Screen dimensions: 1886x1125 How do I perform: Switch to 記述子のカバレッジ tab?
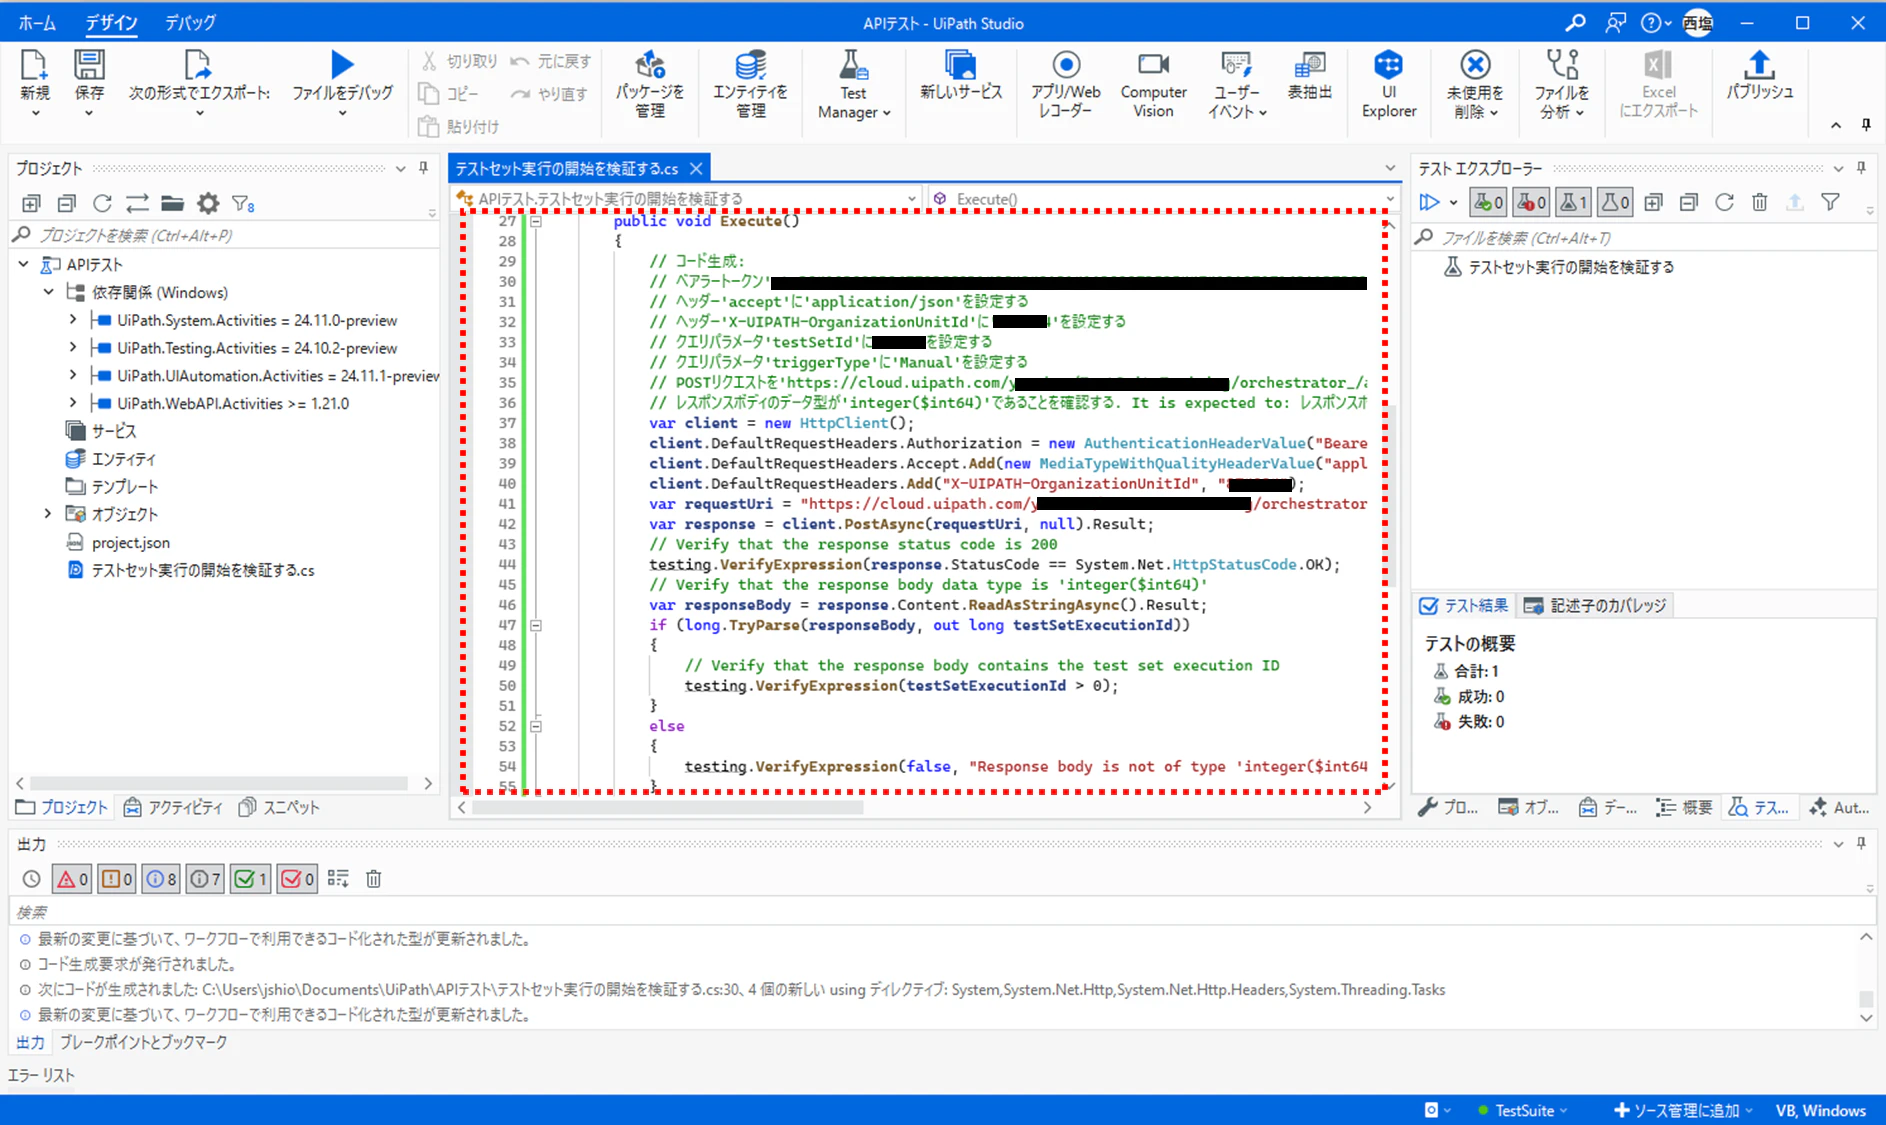1596,605
